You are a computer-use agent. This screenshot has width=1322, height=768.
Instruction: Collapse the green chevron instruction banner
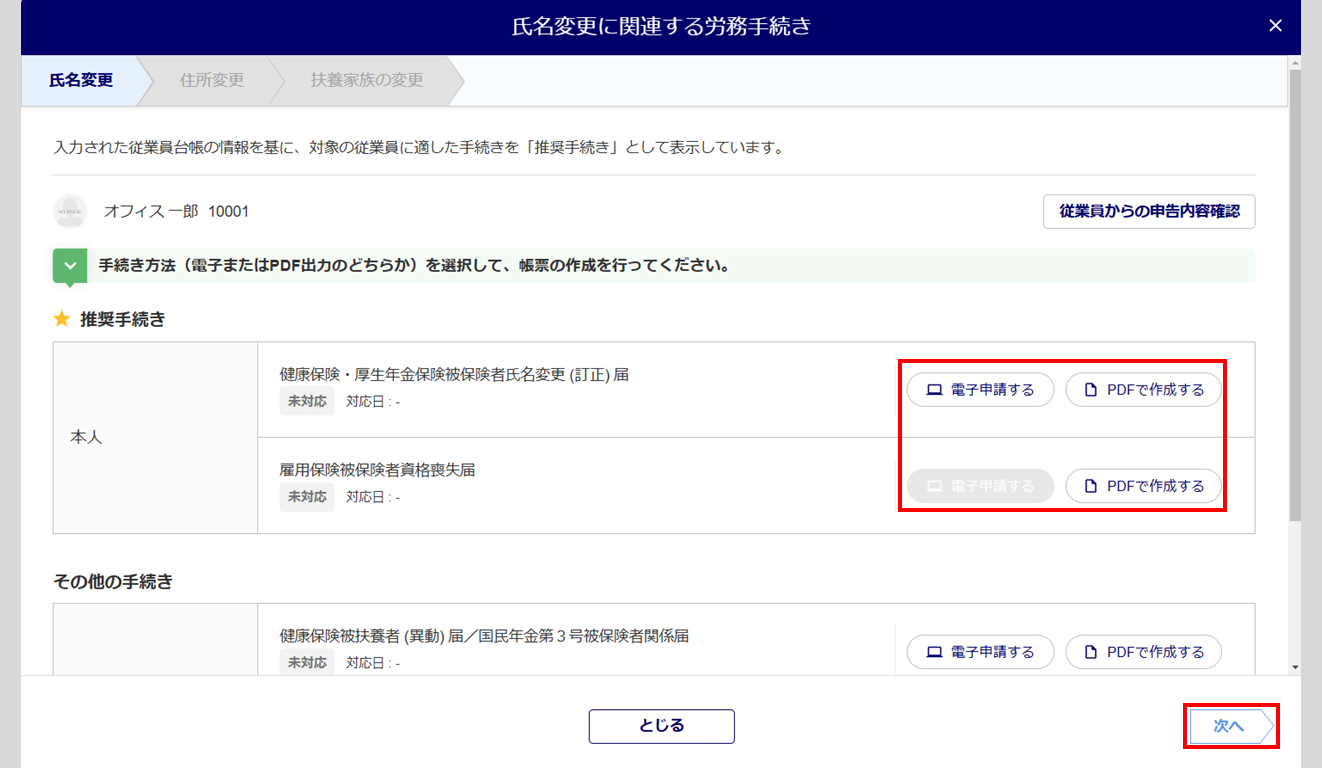pos(70,267)
